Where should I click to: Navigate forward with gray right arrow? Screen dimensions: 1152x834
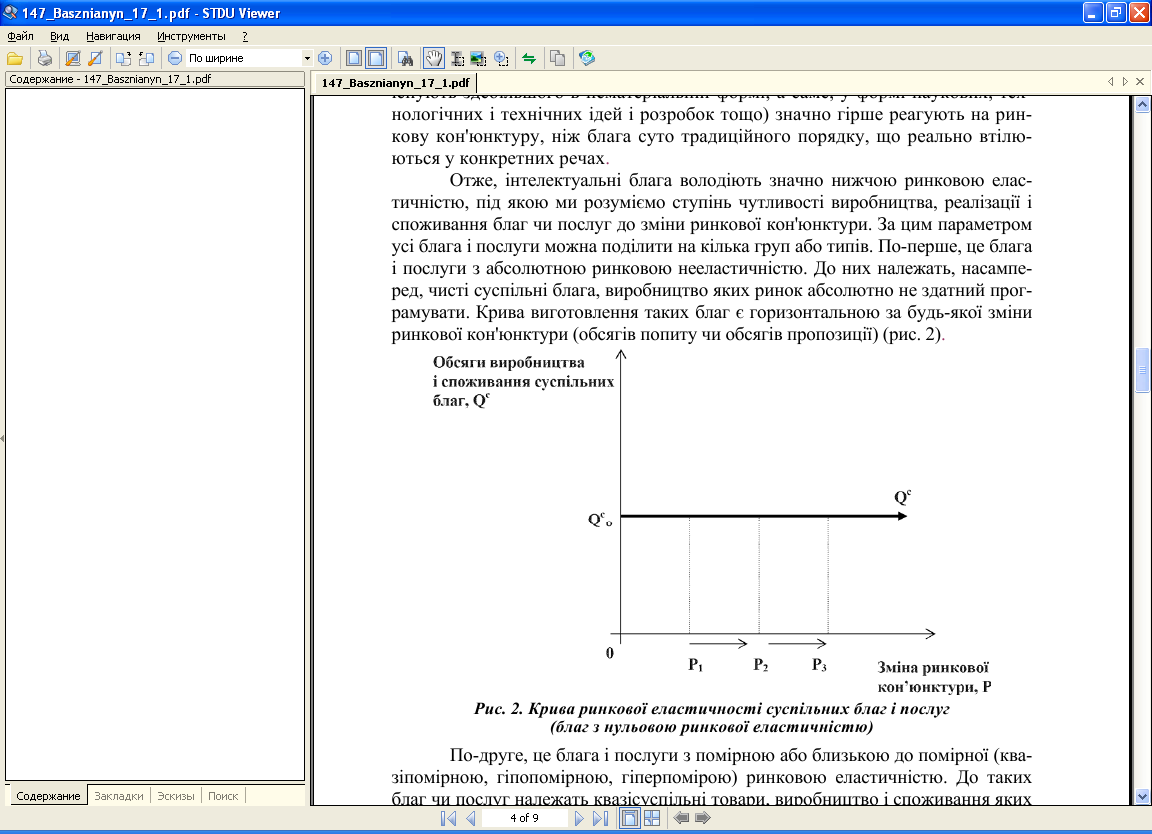pos(702,818)
